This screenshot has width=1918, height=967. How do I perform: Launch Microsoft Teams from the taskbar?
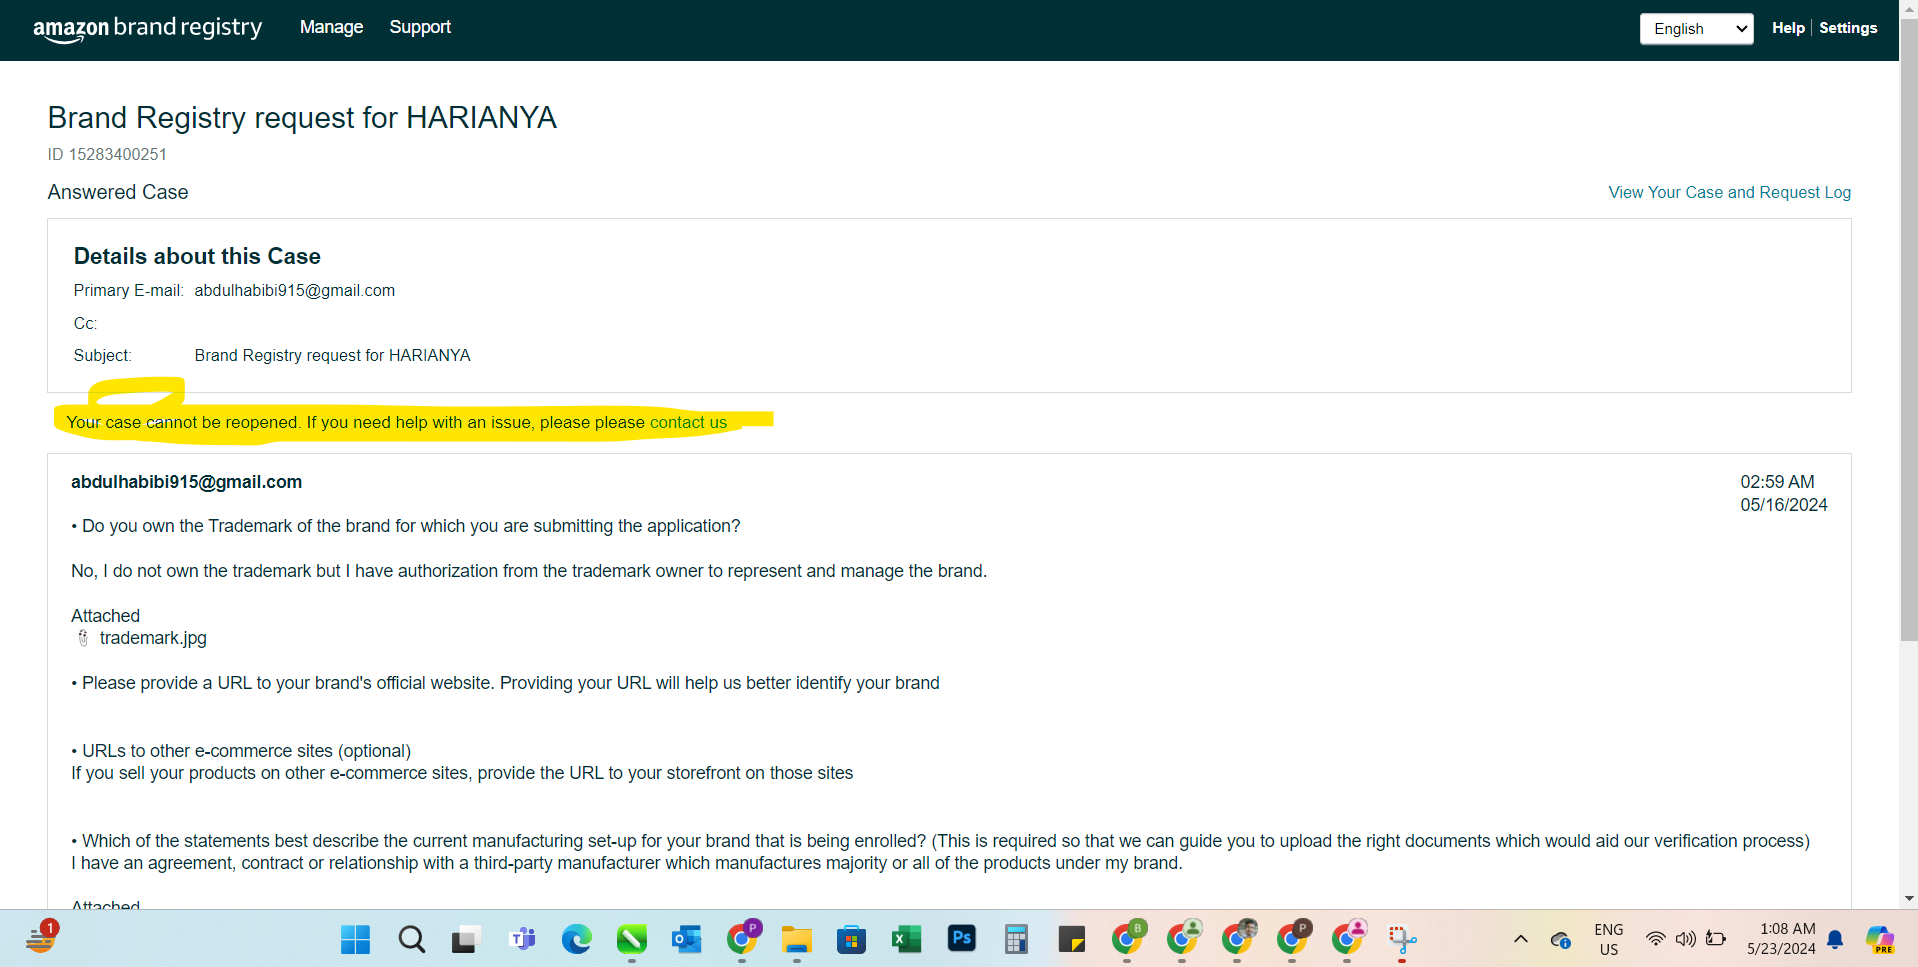coord(521,939)
